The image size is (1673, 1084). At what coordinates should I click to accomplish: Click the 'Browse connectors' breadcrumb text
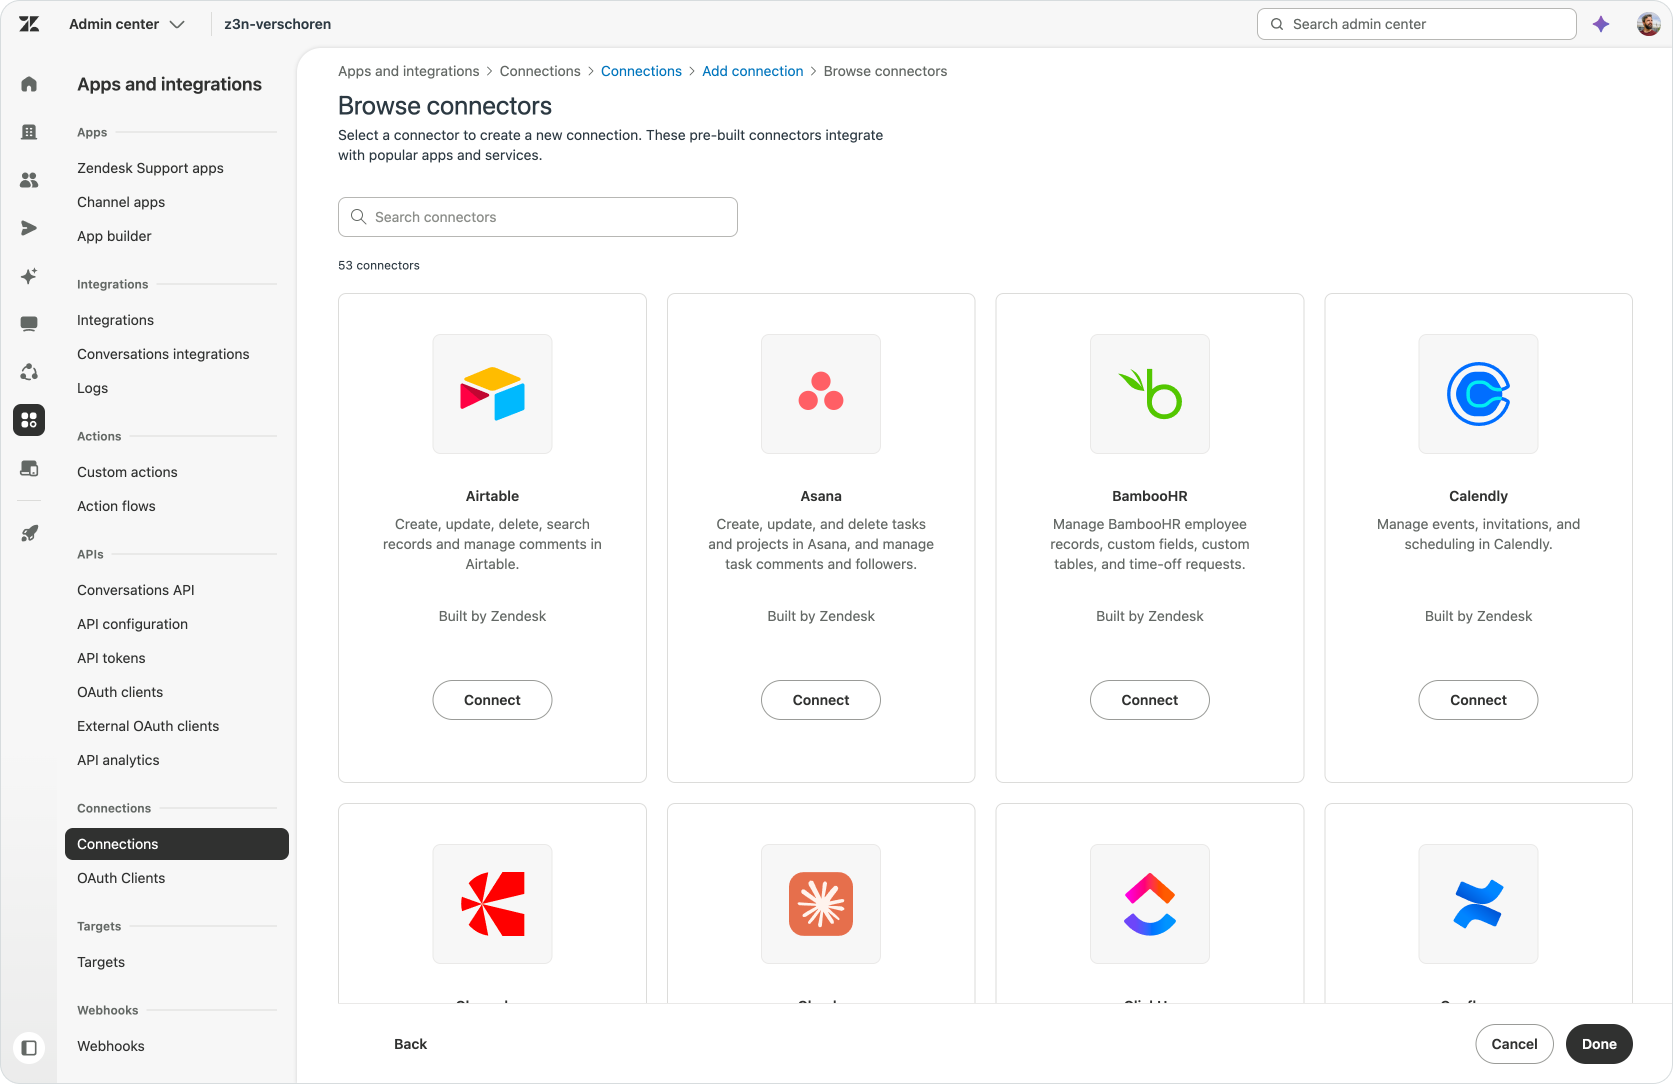tap(885, 71)
